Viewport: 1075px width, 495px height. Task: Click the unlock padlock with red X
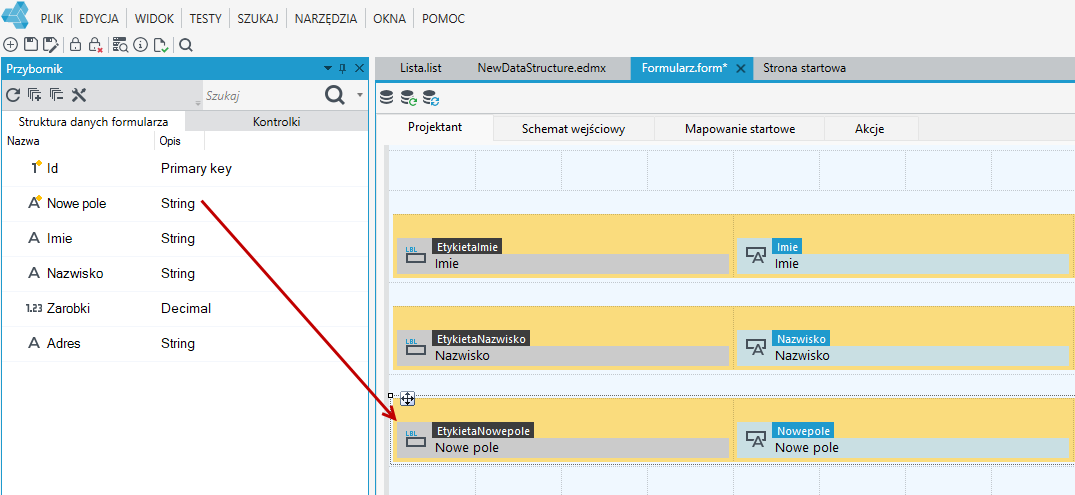(96, 45)
